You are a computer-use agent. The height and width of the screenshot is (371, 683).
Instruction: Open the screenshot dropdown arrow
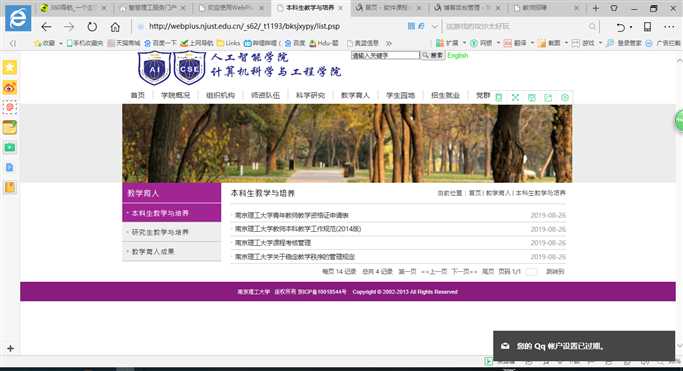(566, 43)
